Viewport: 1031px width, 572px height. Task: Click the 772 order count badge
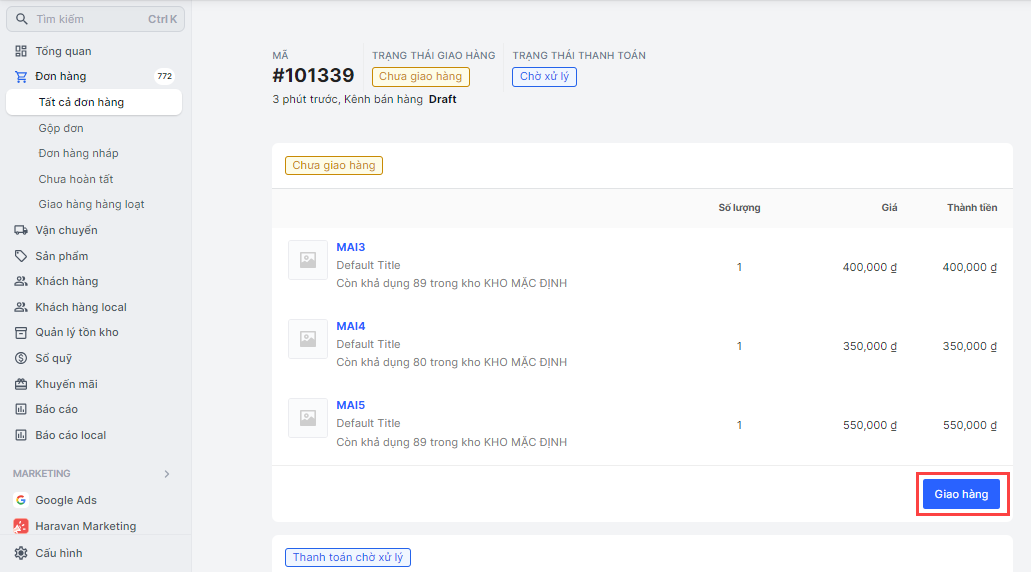click(x=164, y=76)
